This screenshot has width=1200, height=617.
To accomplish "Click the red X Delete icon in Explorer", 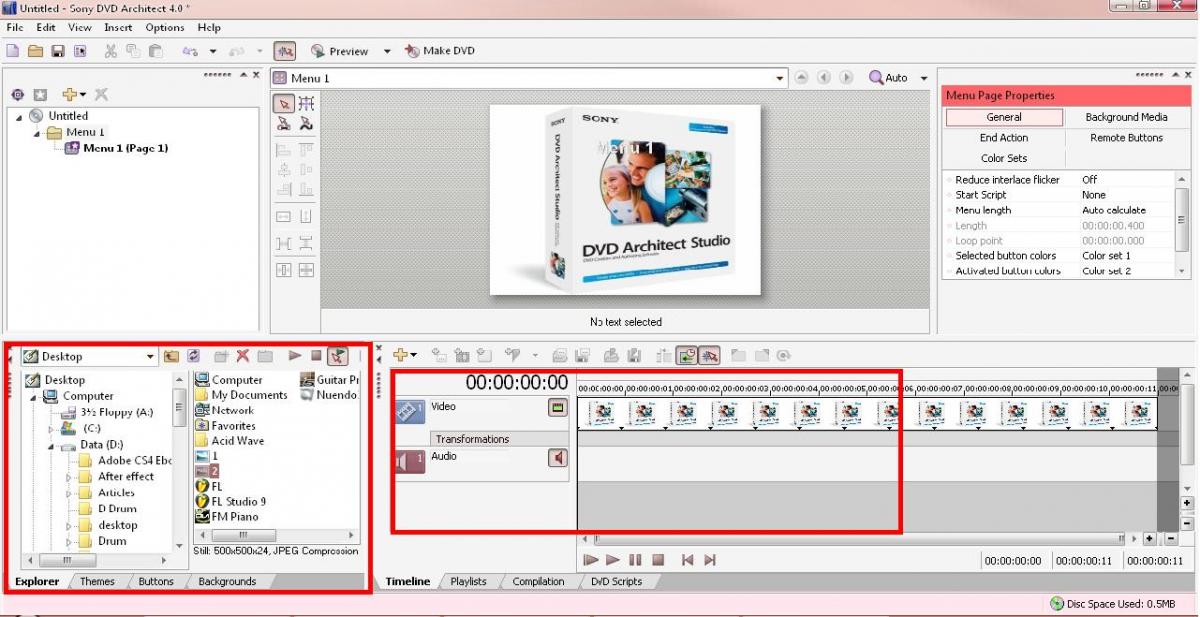I will (x=242, y=356).
